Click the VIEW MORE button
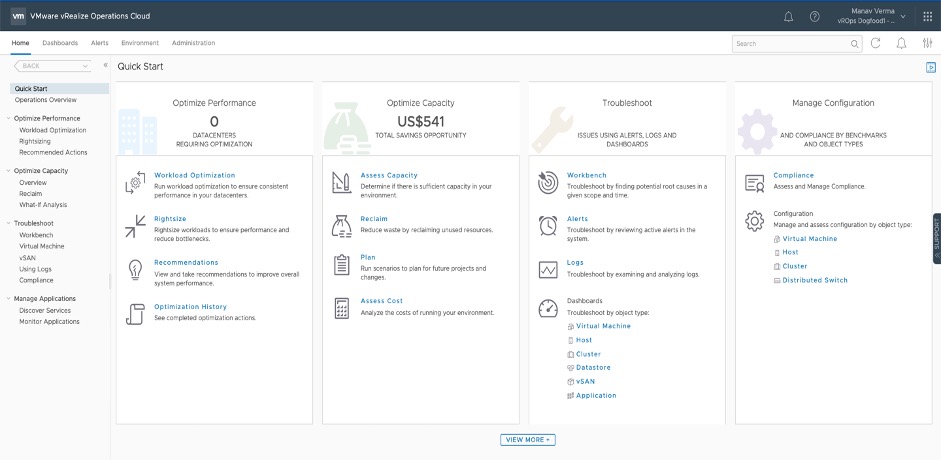941x460 pixels. pyautogui.click(x=528, y=440)
